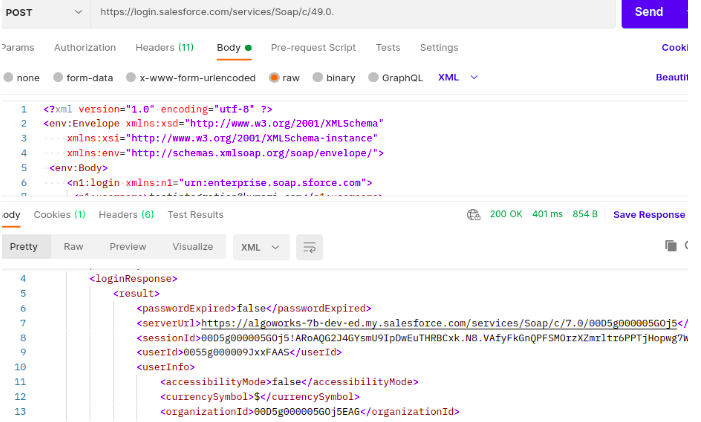Choose the binary body radio option

[318, 78]
